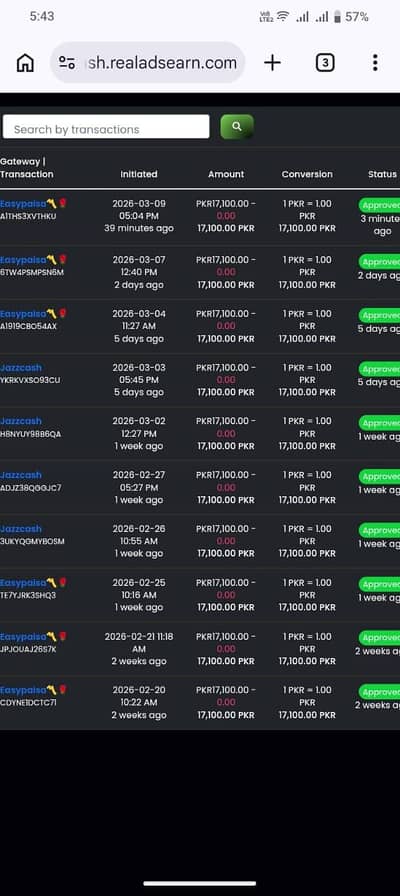Click the 2026-03-07 initiated date
Screen dimensions: 400x896
click(x=139, y=259)
